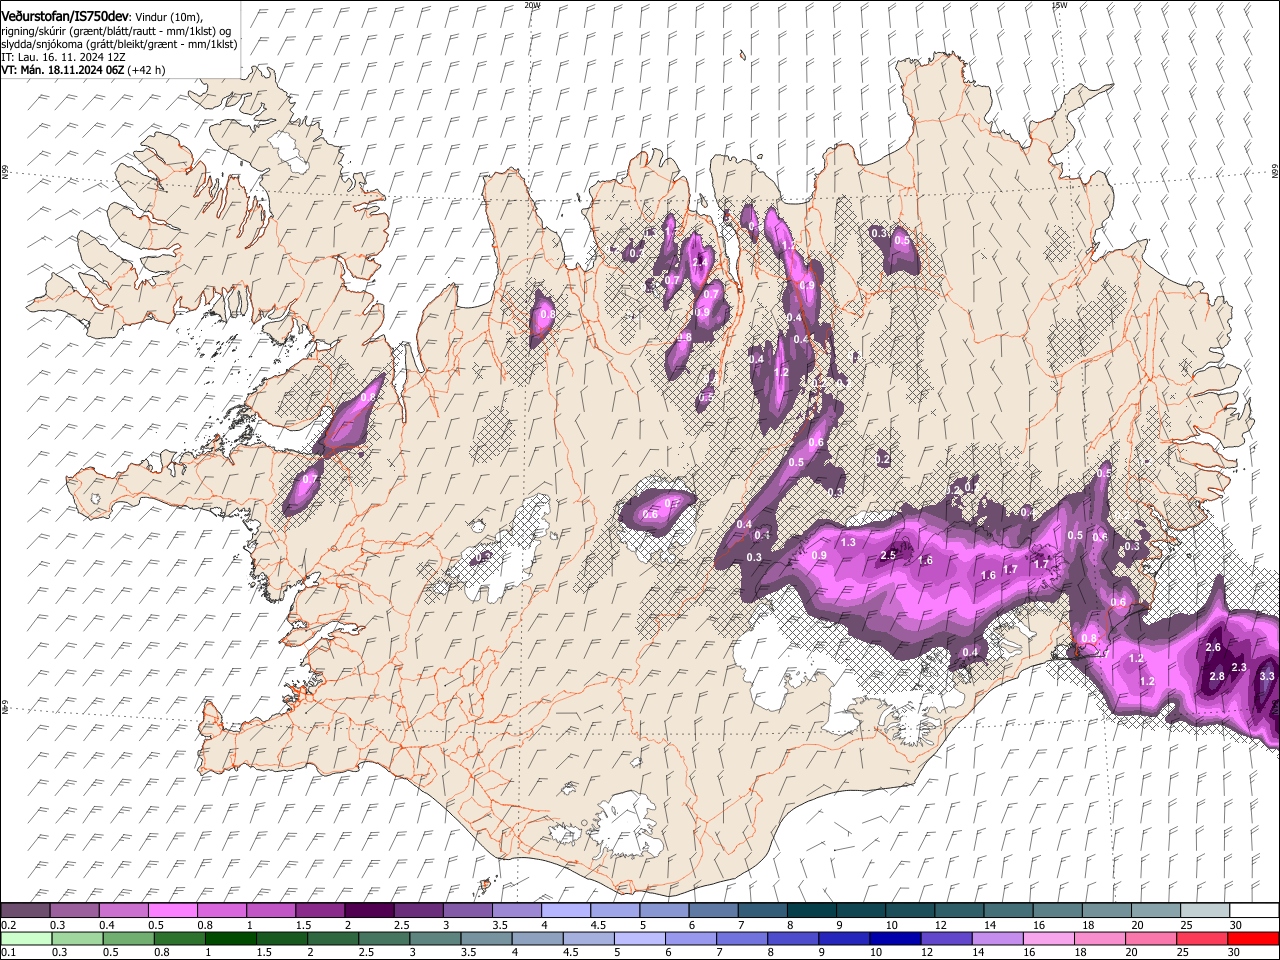Select the 'IT: Lau. 16. 11. 2024 12Z' line
Image resolution: width=1280 pixels, height=960 pixels.
tap(63, 57)
